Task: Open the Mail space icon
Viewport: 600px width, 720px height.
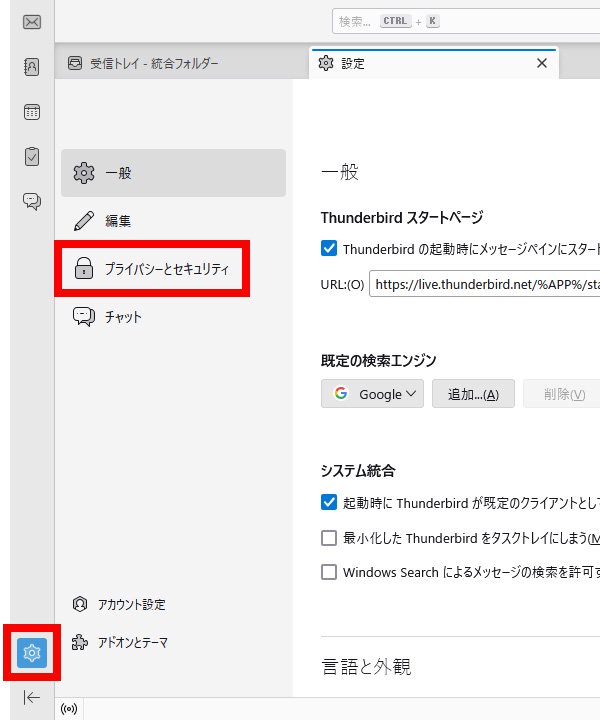Action: point(32,22)
